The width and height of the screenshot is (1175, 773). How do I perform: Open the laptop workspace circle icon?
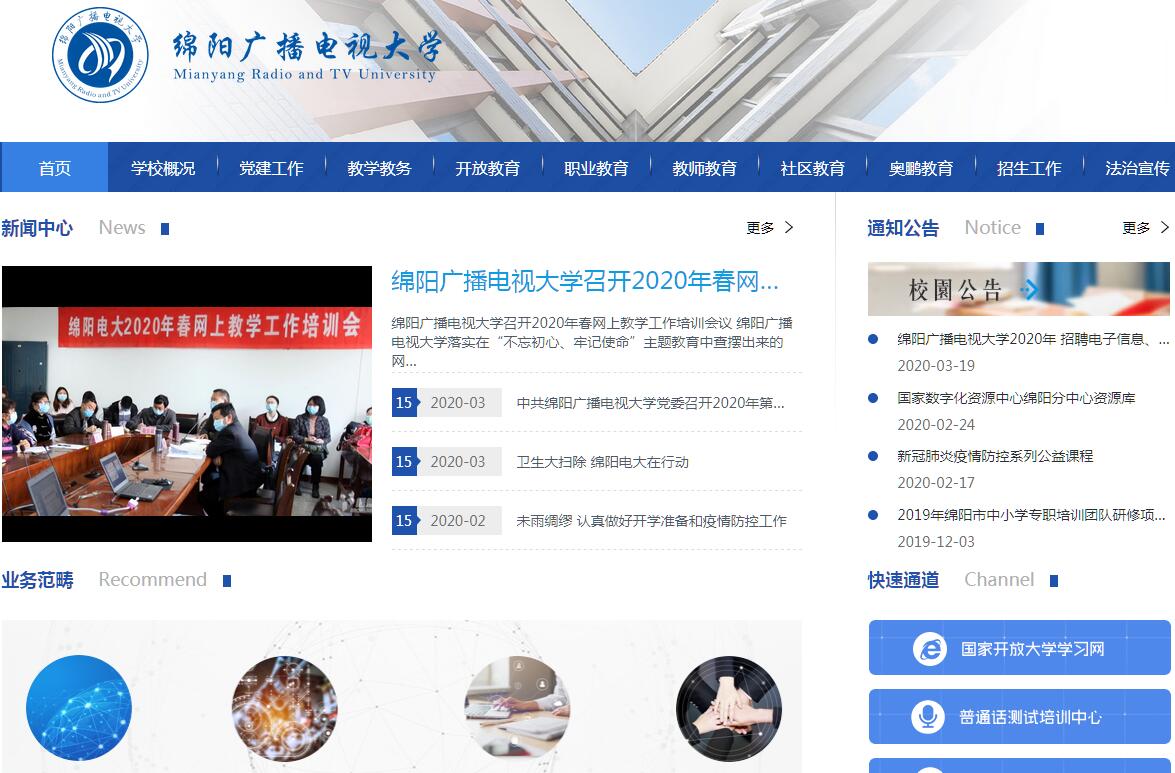[517, 708]
